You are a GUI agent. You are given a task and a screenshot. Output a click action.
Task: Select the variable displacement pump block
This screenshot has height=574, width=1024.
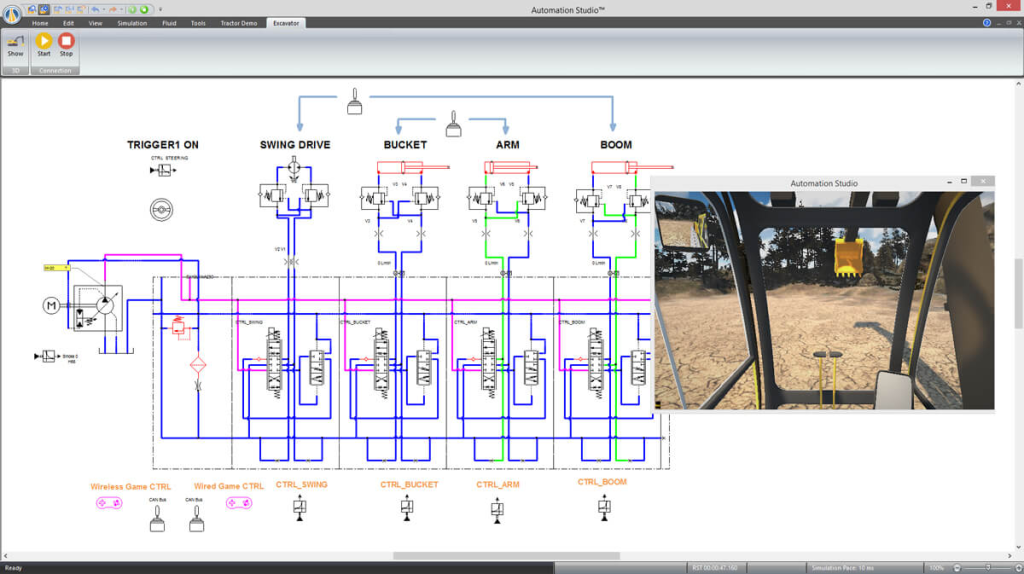click(97, 308)
